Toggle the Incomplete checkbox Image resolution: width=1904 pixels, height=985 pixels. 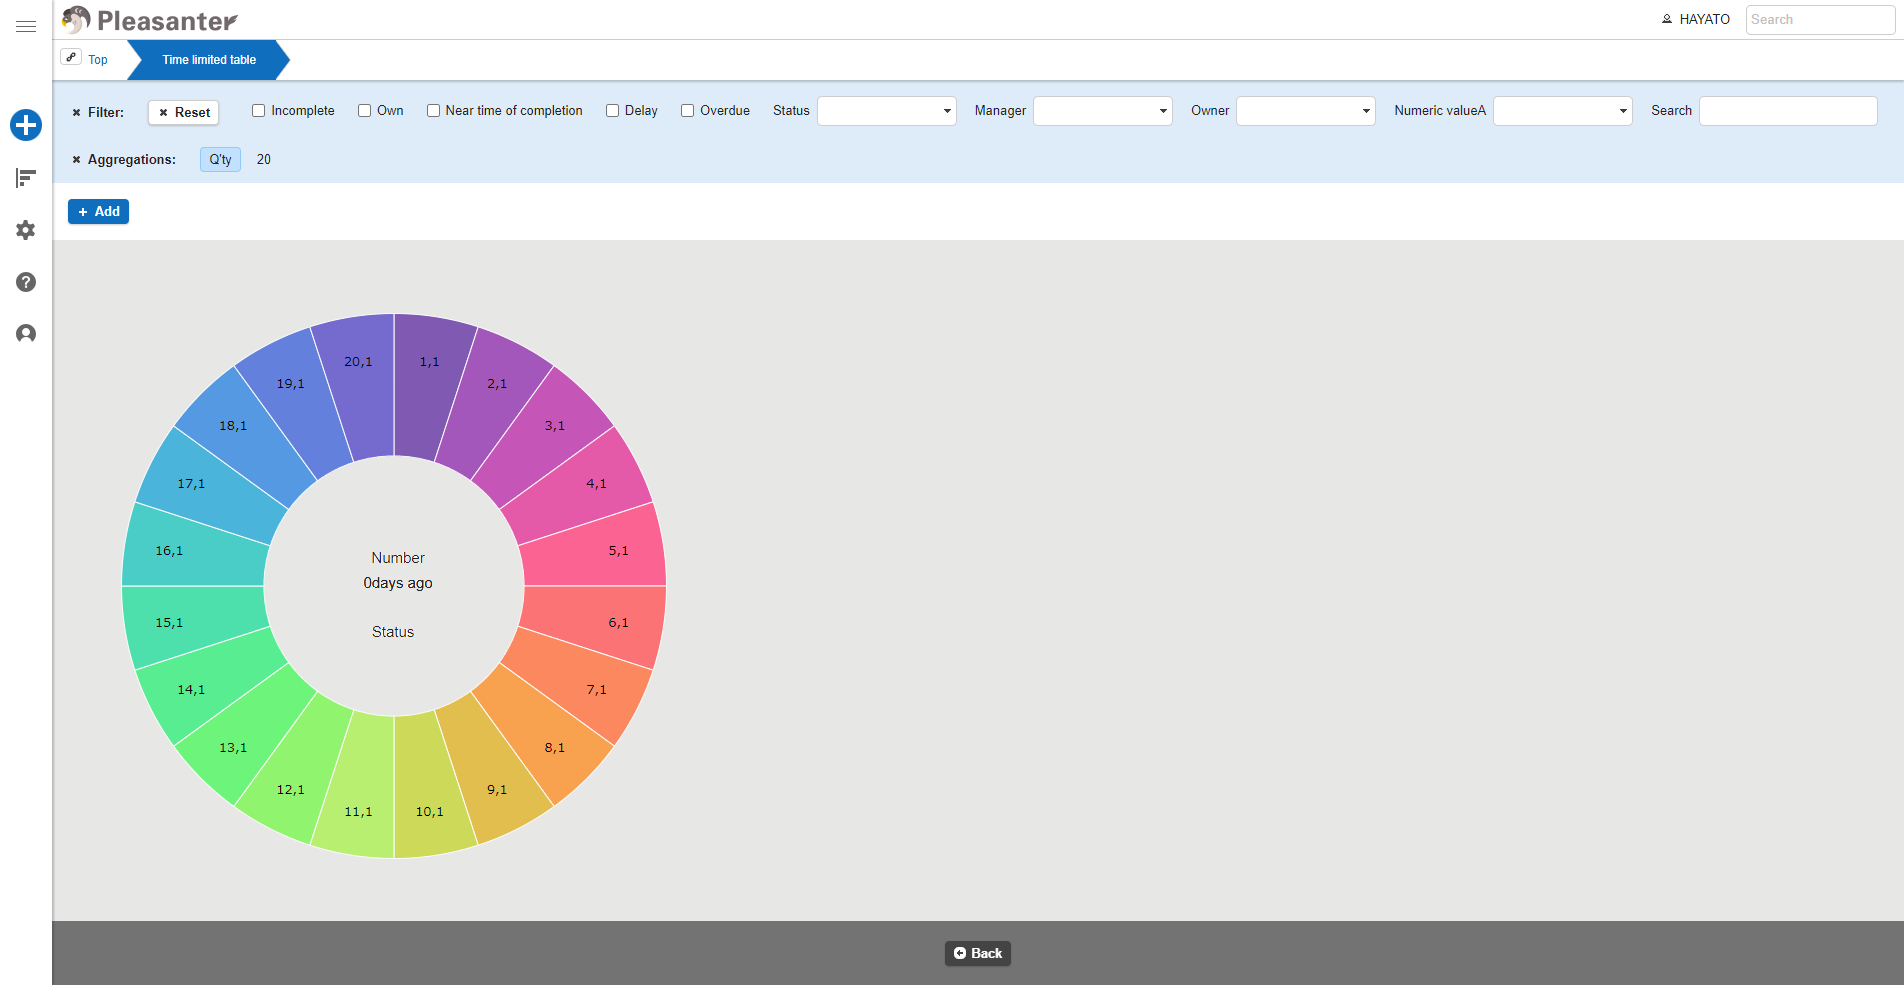259,111
